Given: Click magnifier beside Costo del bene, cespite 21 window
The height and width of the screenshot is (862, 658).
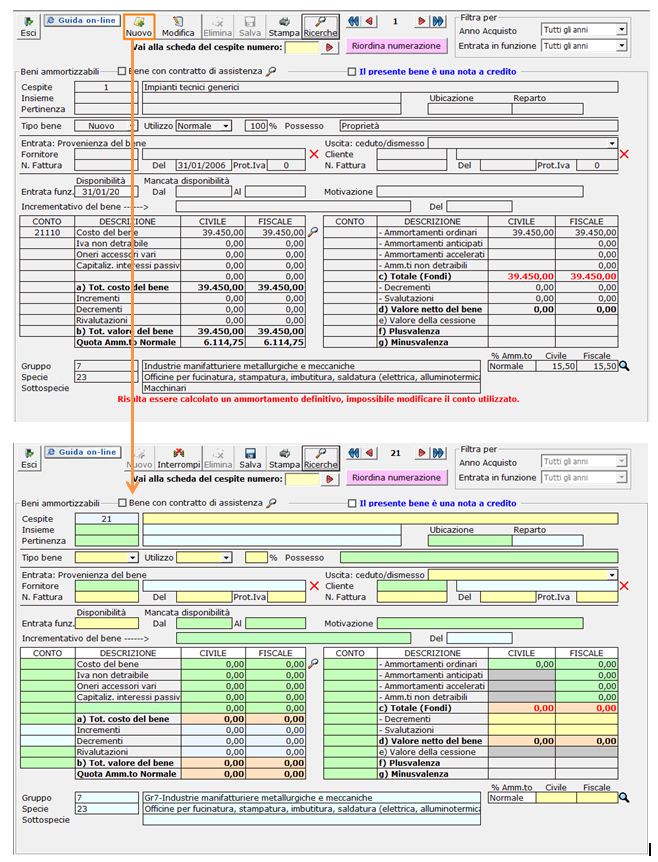Looking at the screenshot, I should coord(313,664).
